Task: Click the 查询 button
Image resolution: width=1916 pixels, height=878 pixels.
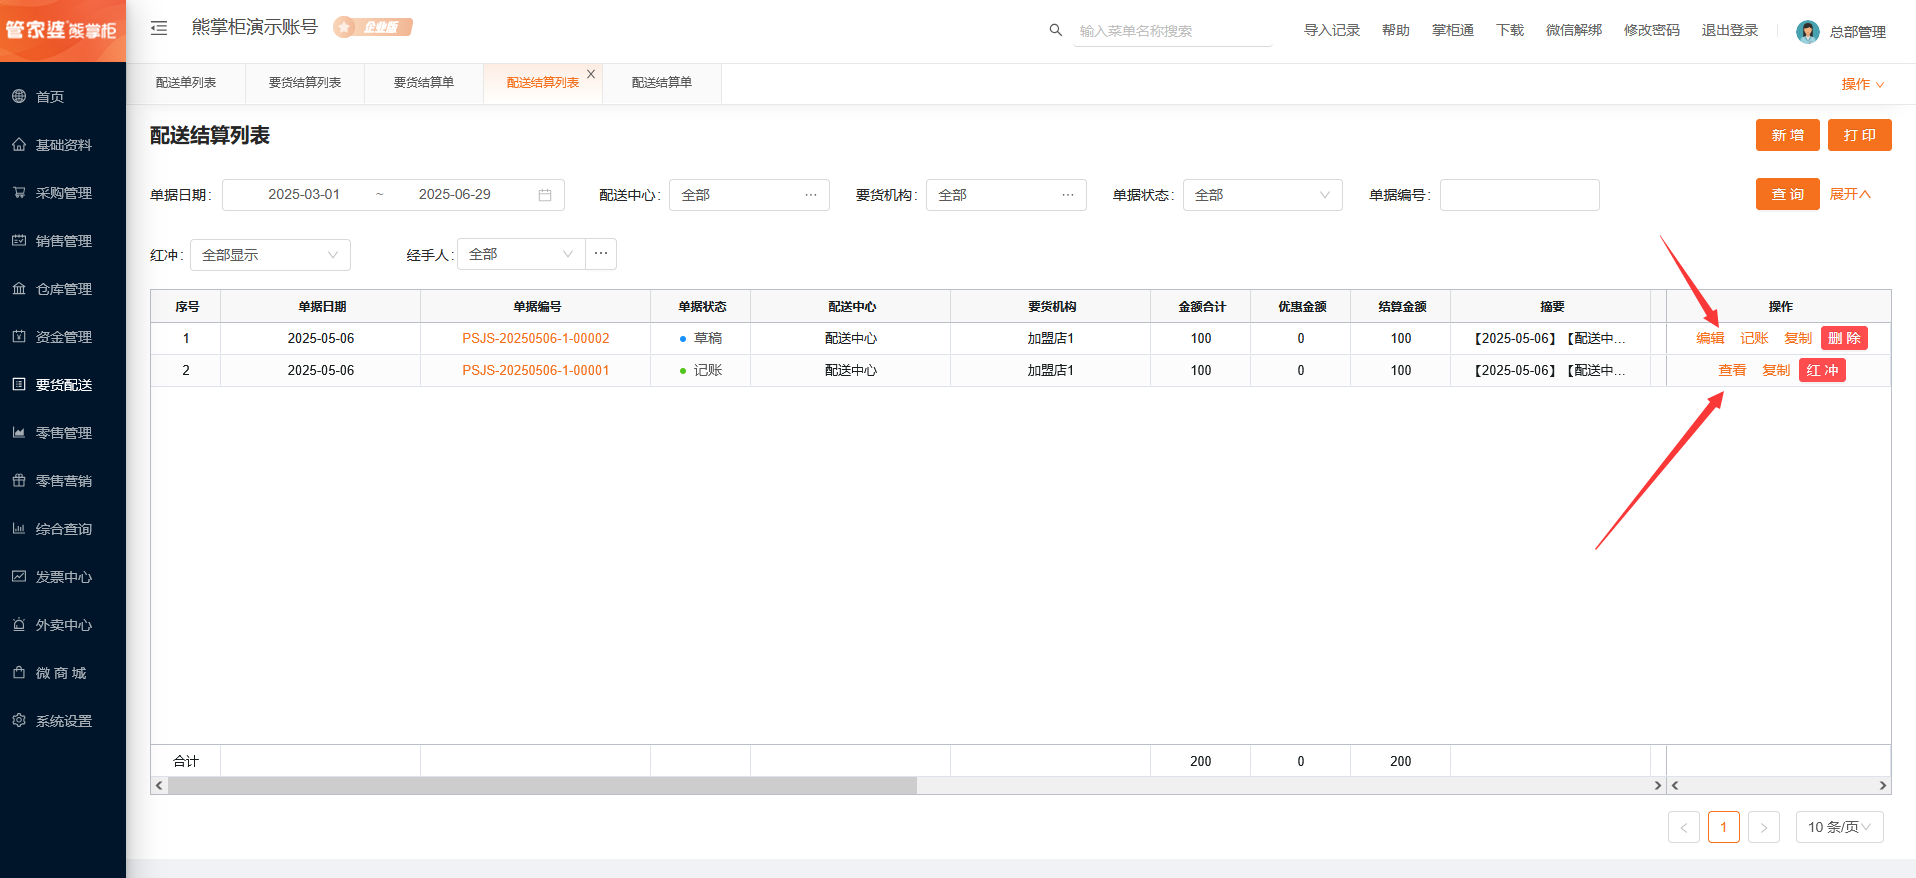Action: (1788, 194)
